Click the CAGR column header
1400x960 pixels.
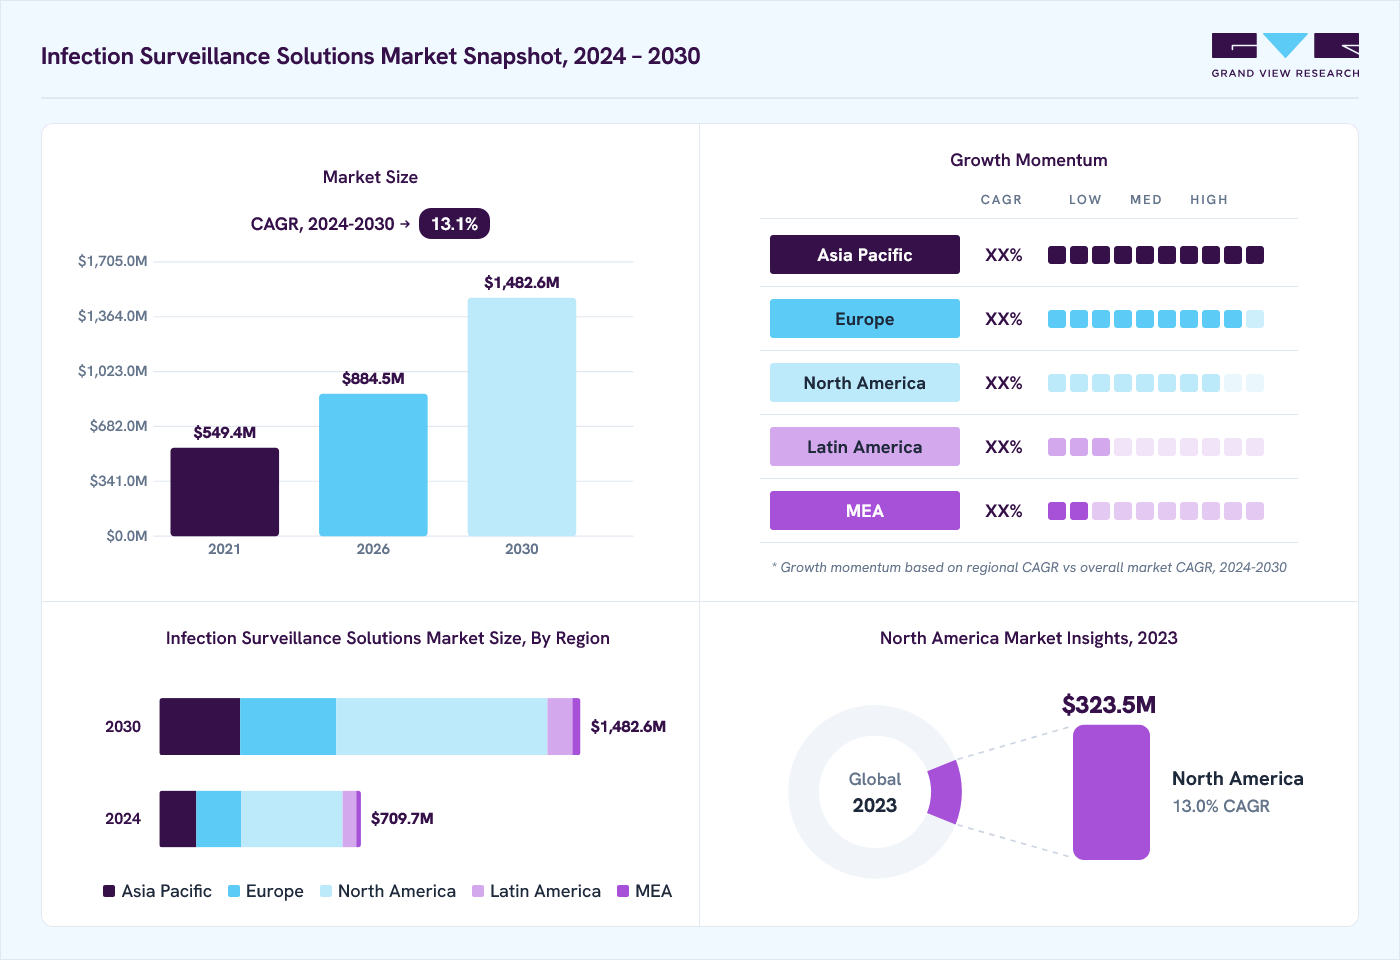pyautogui.click(x=1001, y=200)
